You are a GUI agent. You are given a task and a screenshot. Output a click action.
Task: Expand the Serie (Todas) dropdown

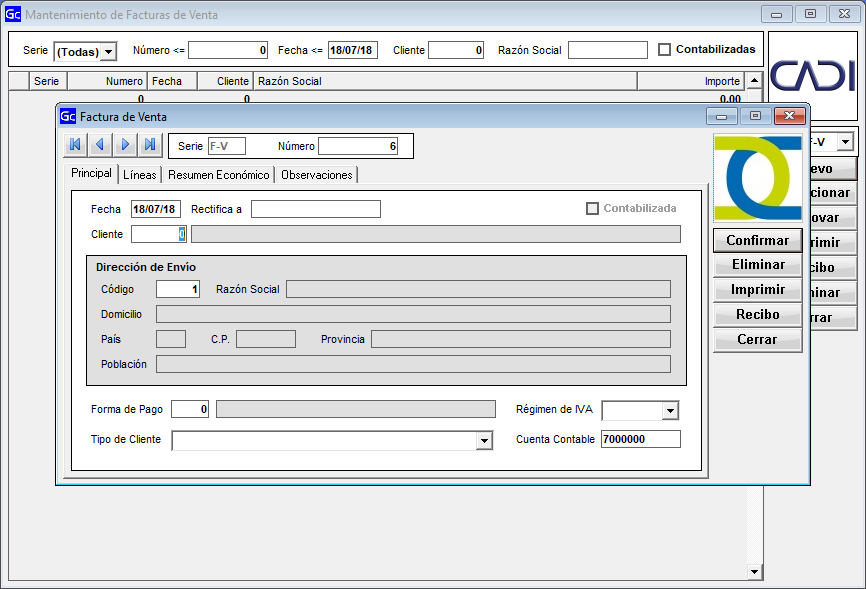pyautogui.click(x=108, y=51)
